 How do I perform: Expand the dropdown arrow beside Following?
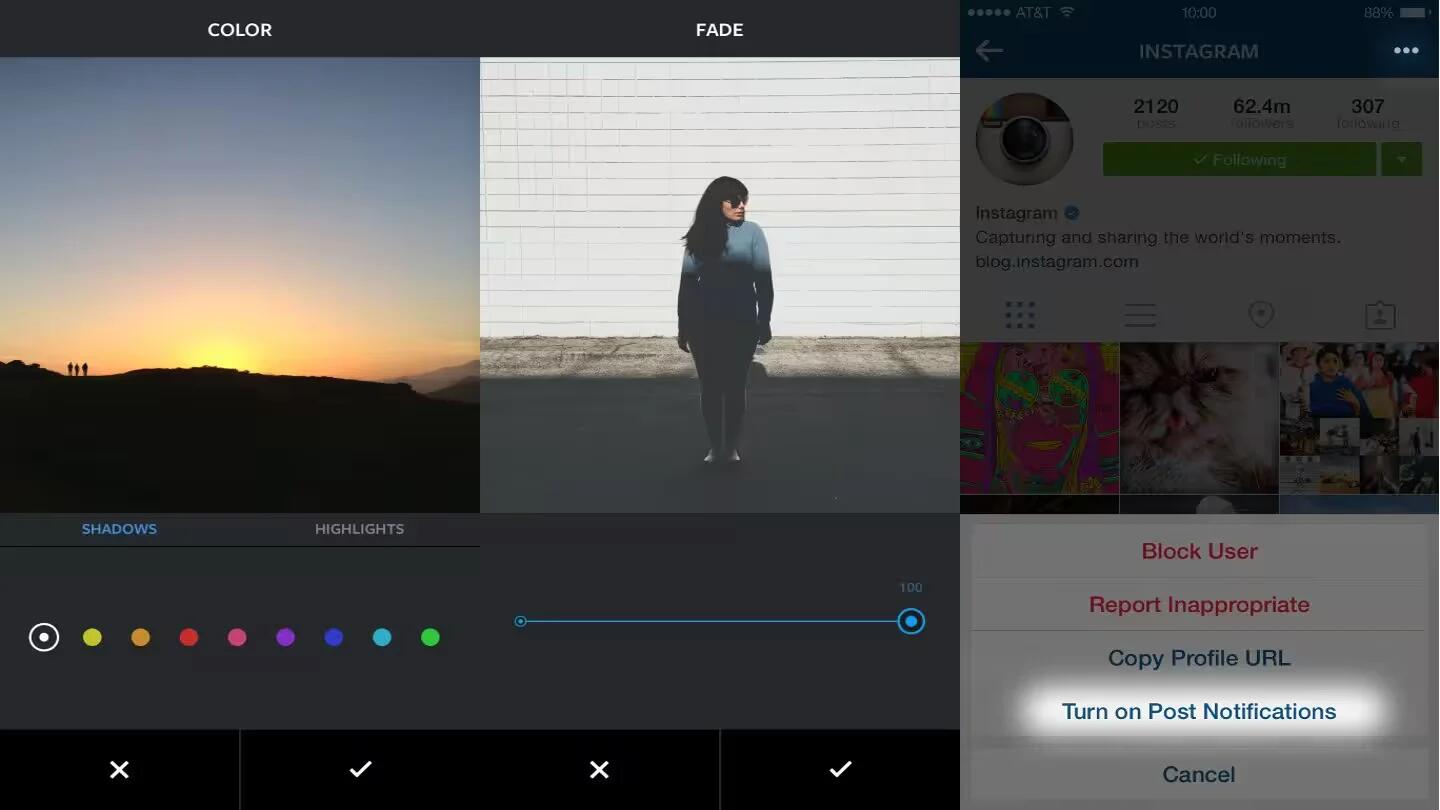coord(1402,160)
